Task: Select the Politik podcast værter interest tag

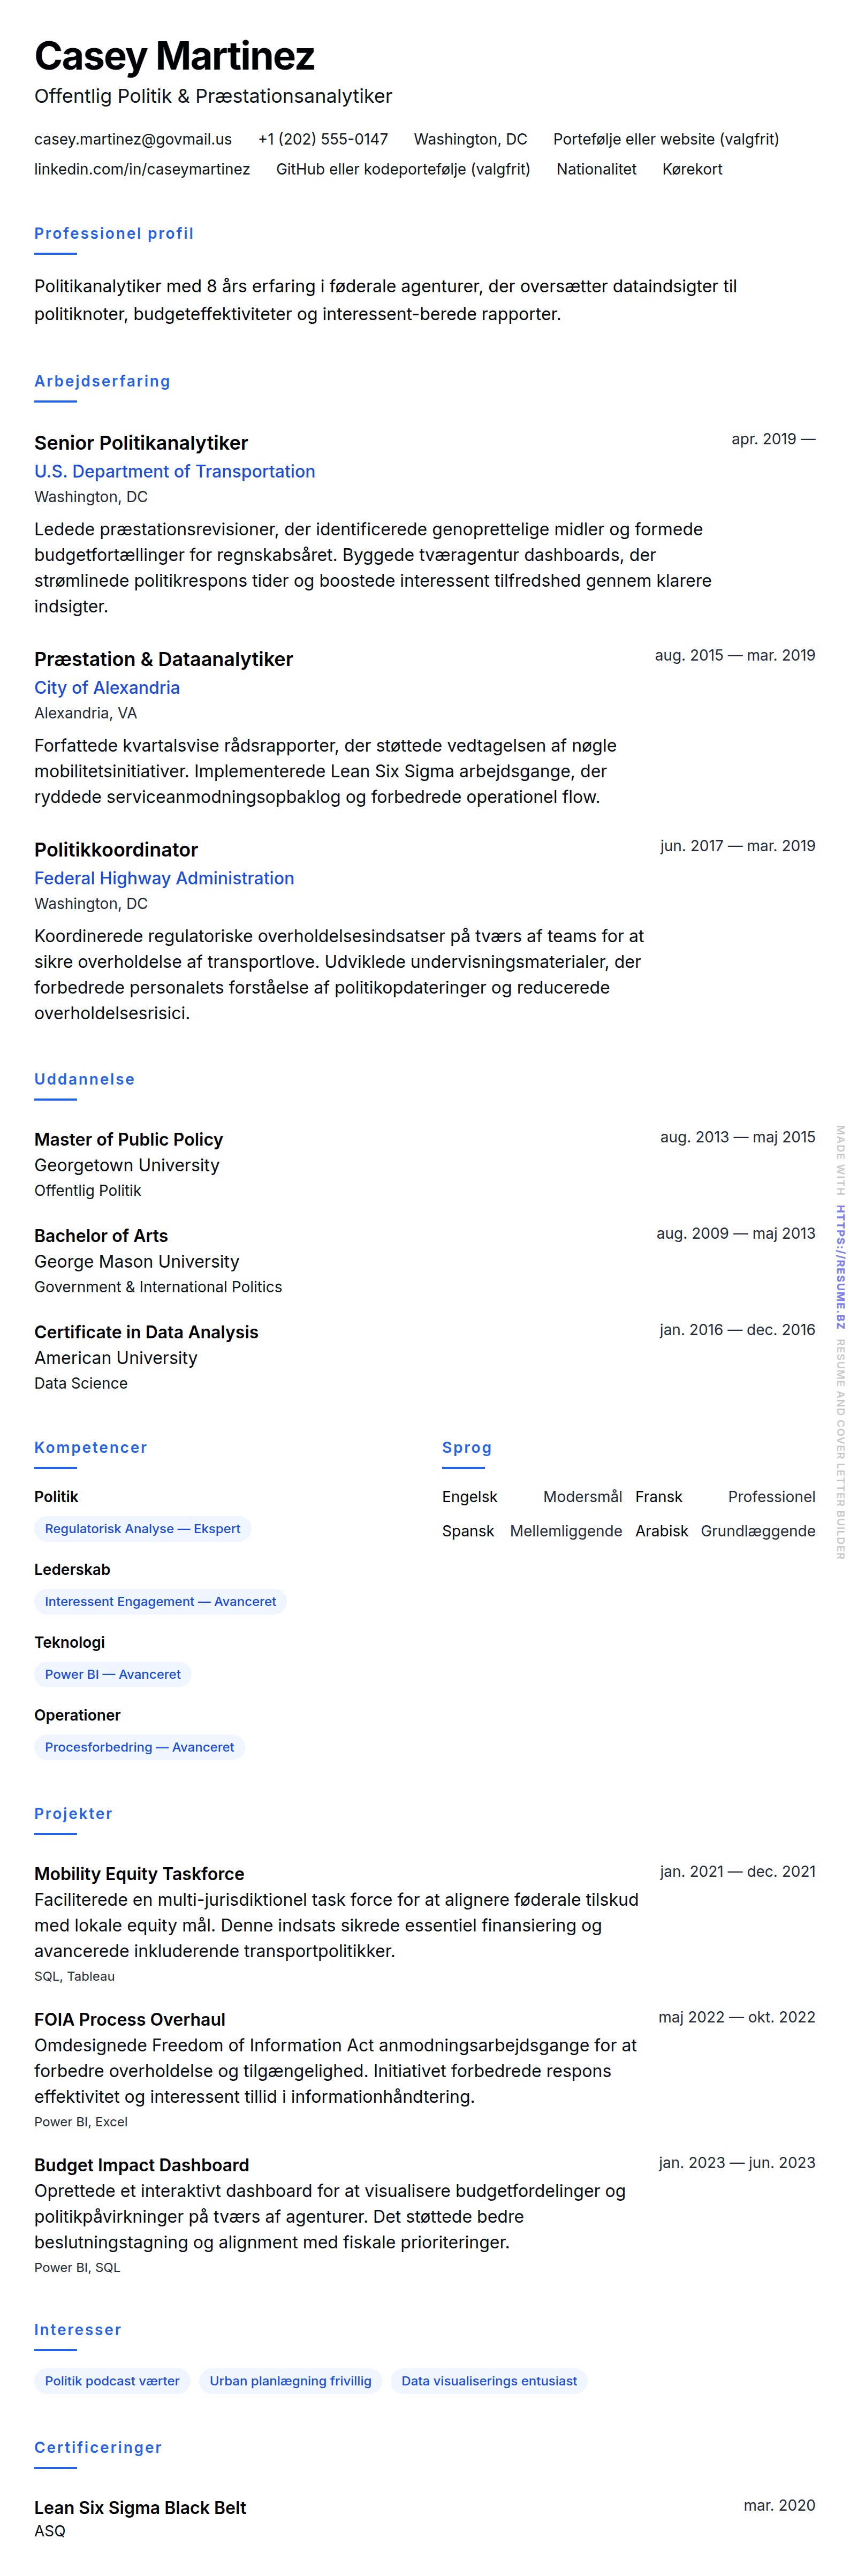Action: (112, 2381)
